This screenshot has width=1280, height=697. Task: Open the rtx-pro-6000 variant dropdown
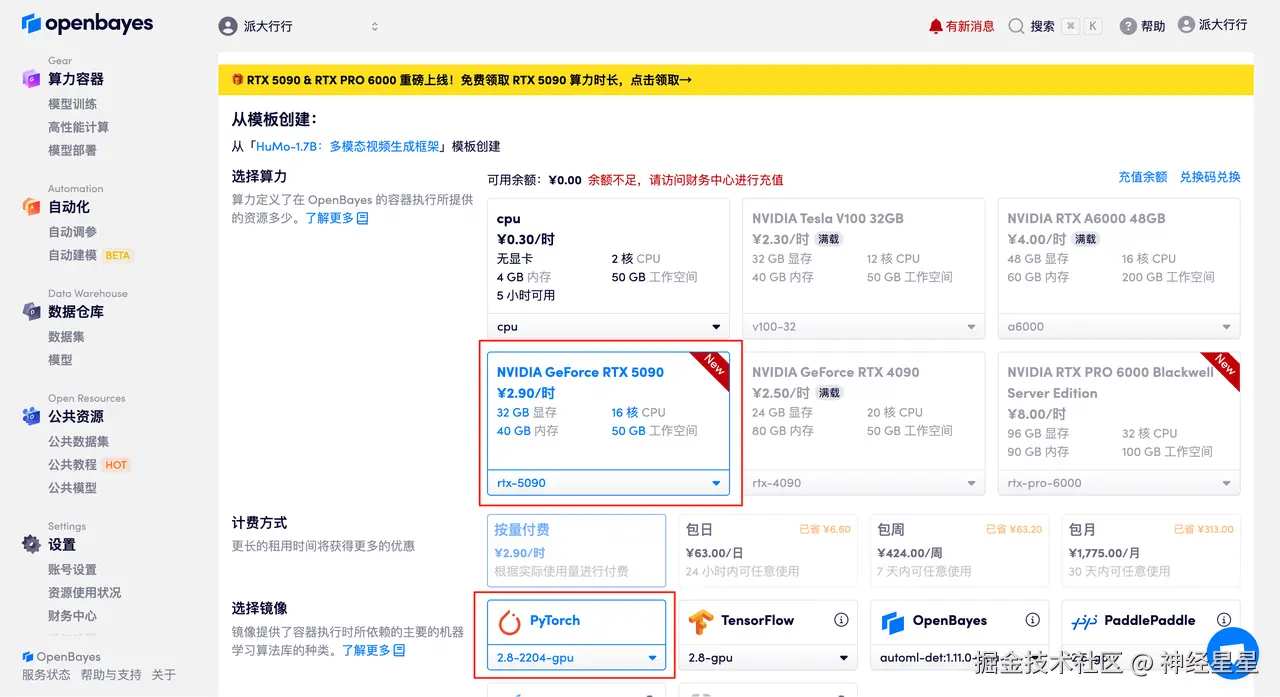(x=1119, y=483)
